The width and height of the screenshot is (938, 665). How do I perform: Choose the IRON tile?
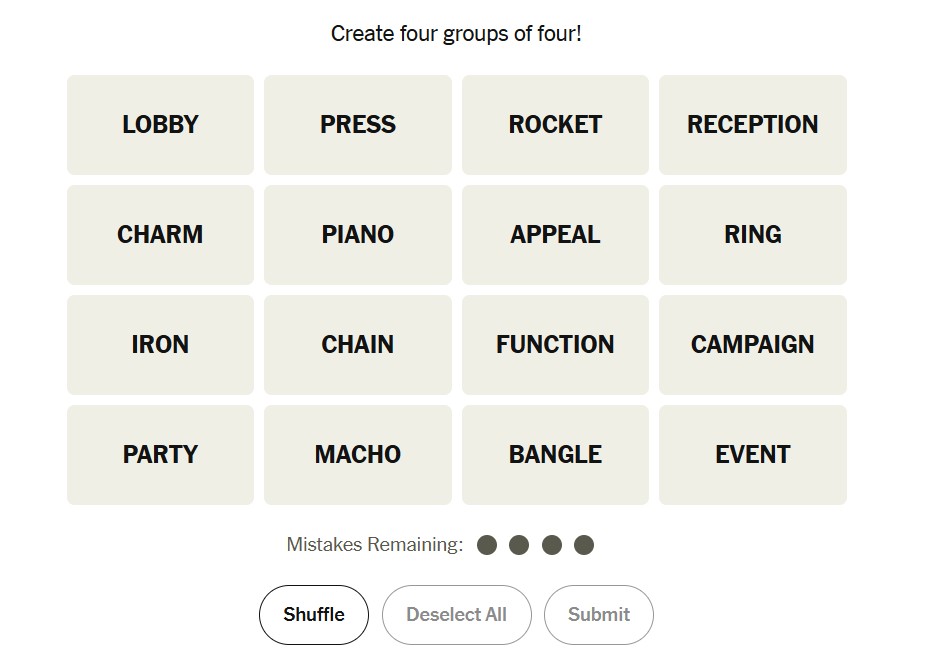pos(160,345)
